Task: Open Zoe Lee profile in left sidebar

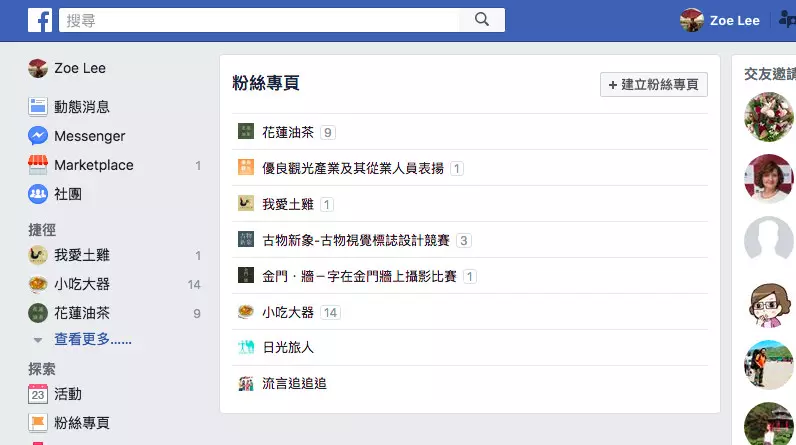Action: pyautogui.click(x=67, y=68)
